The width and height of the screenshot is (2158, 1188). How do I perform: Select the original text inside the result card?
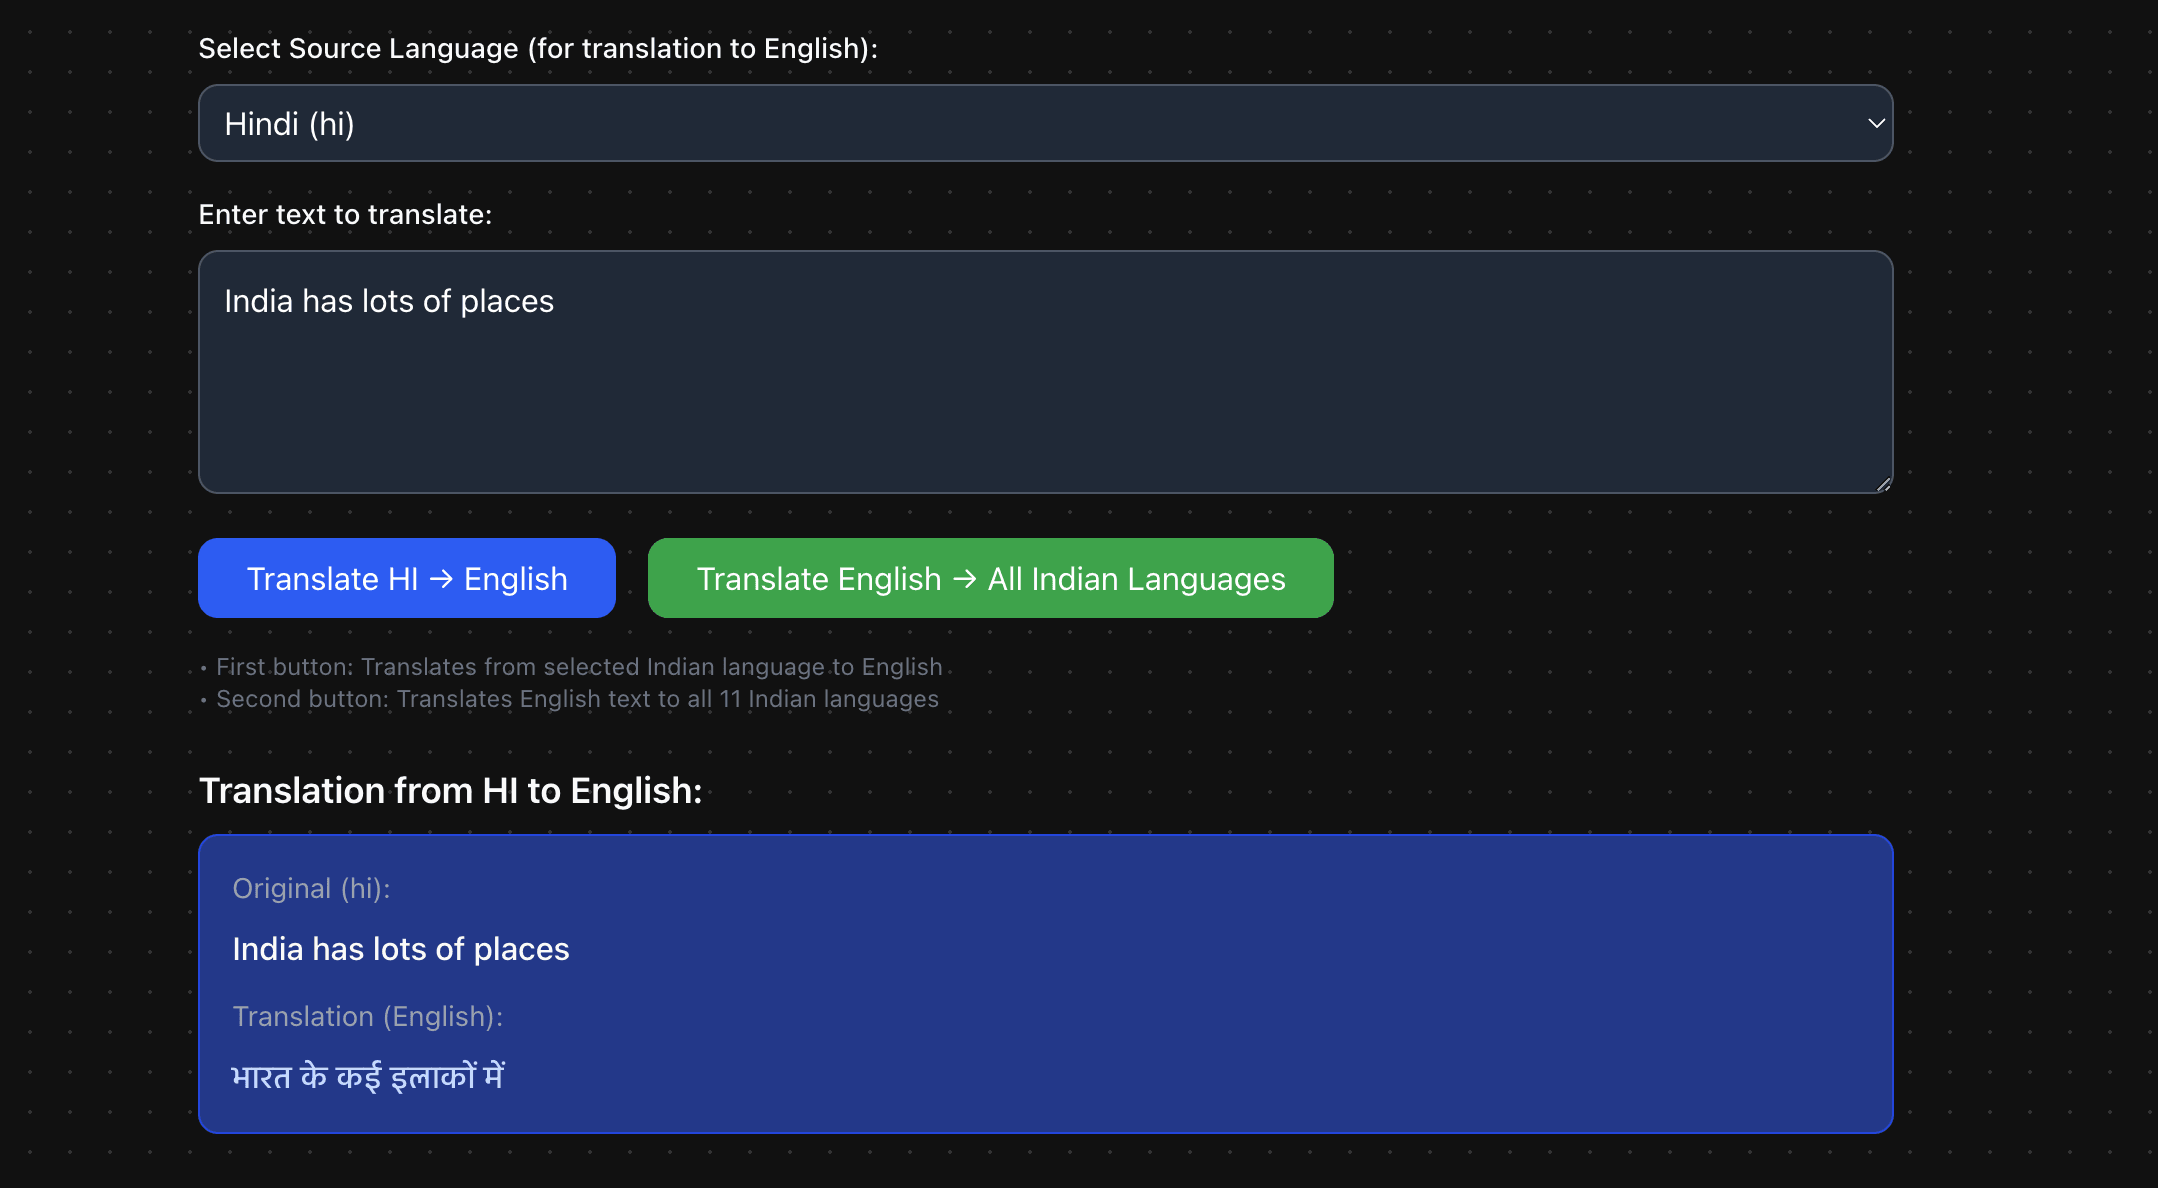point(401,948)
